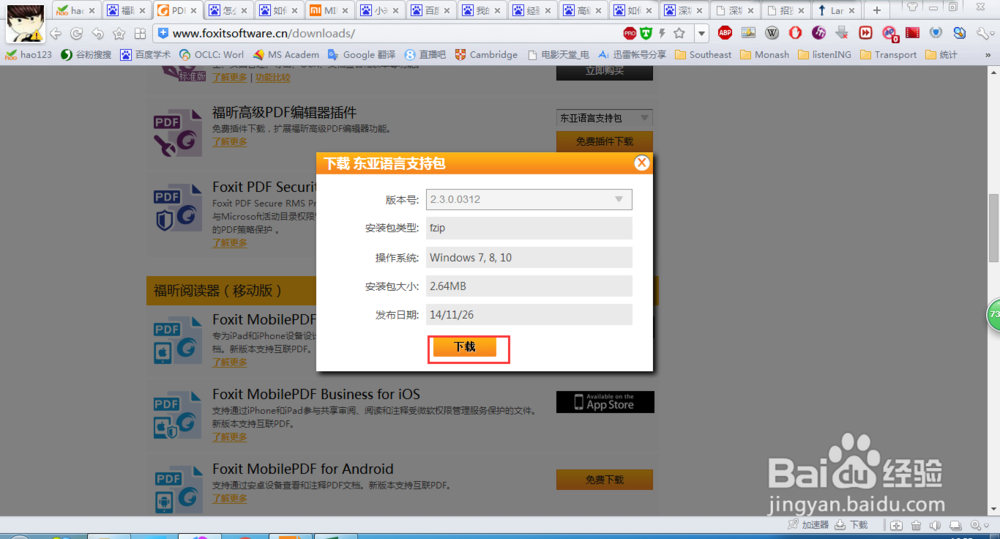
Task: Click 了解更多 under 福昕高级PDF编辑器插件
Action: click(230, 142)
